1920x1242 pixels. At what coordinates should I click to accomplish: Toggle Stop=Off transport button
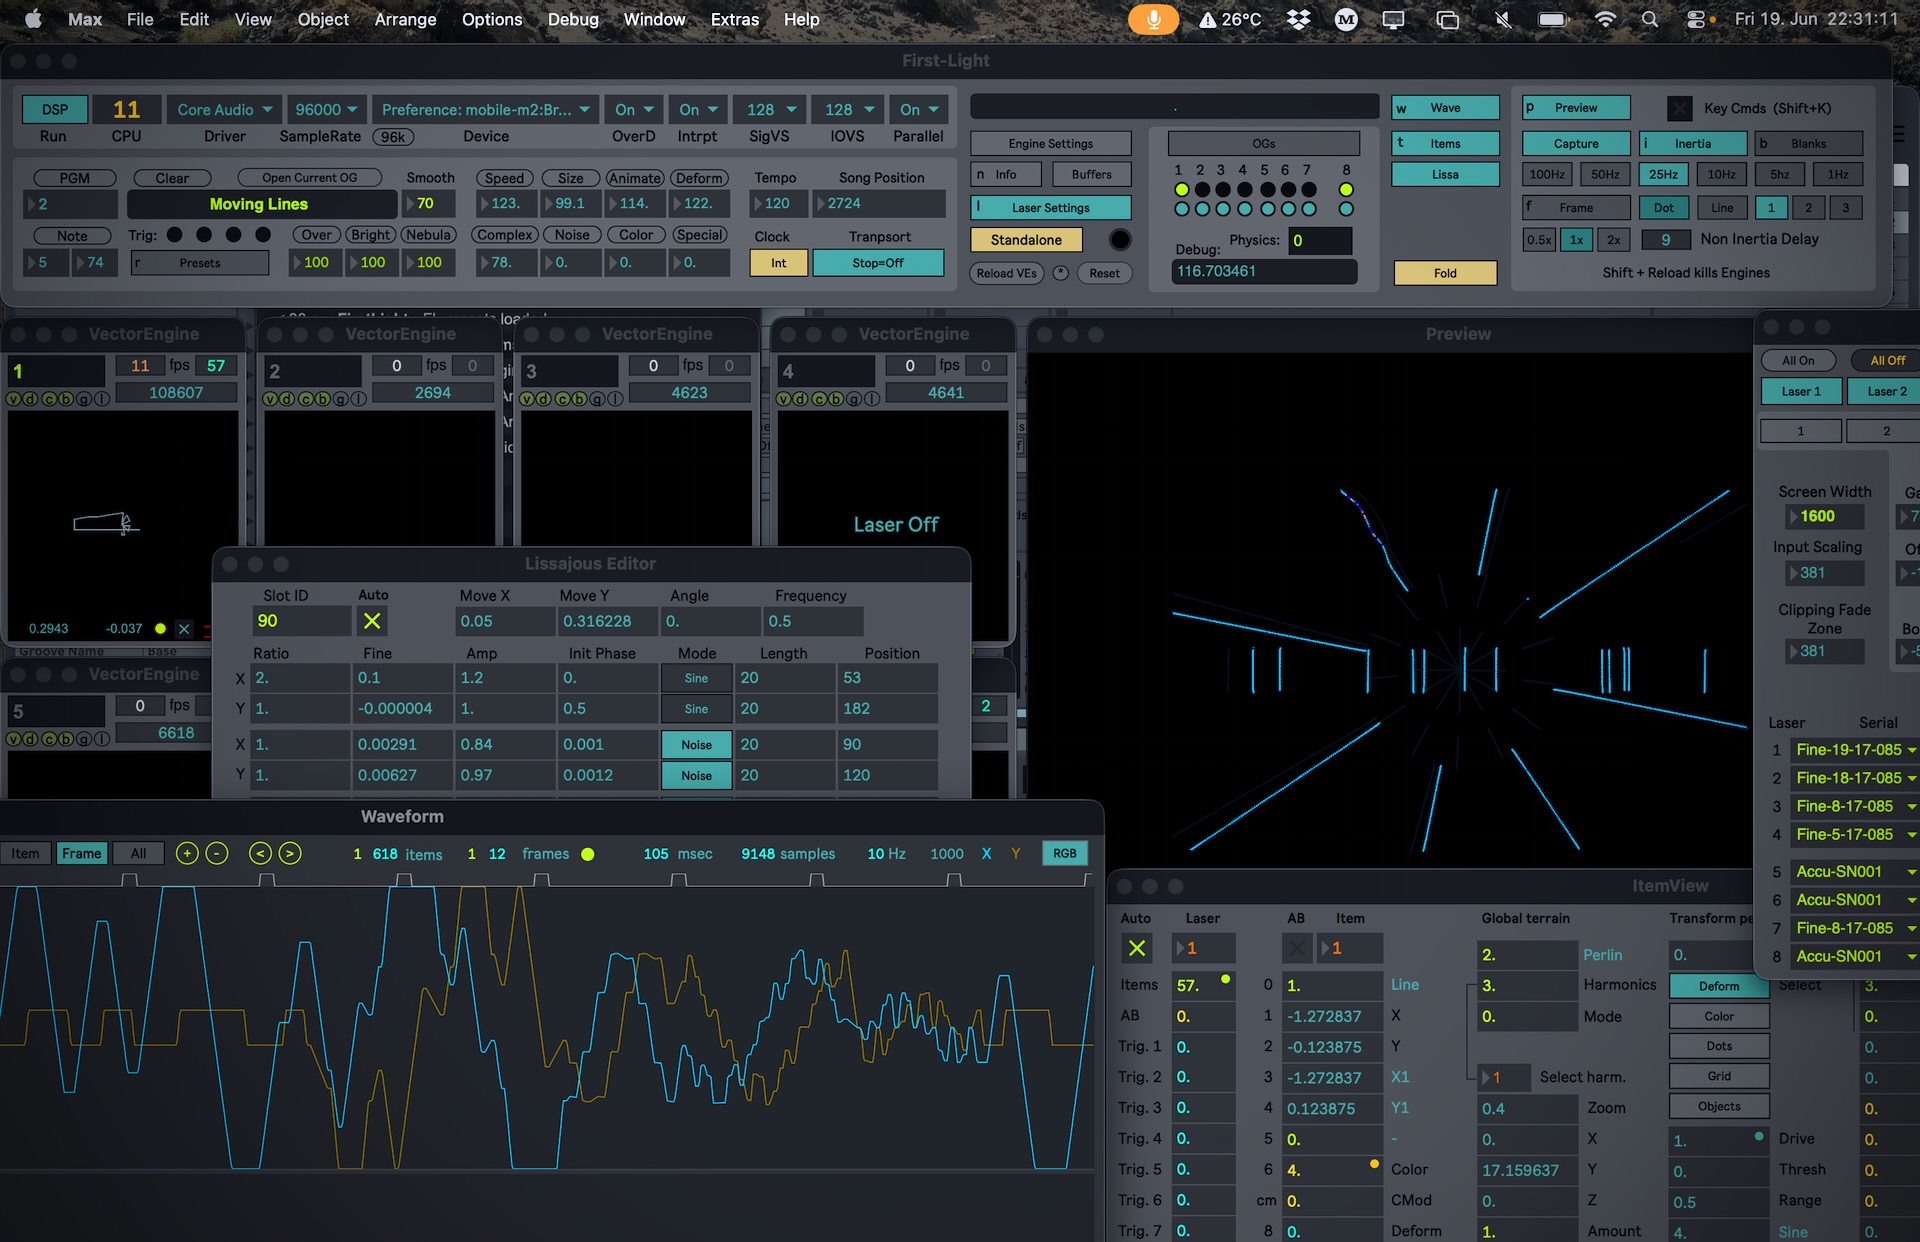coord(878,263)
